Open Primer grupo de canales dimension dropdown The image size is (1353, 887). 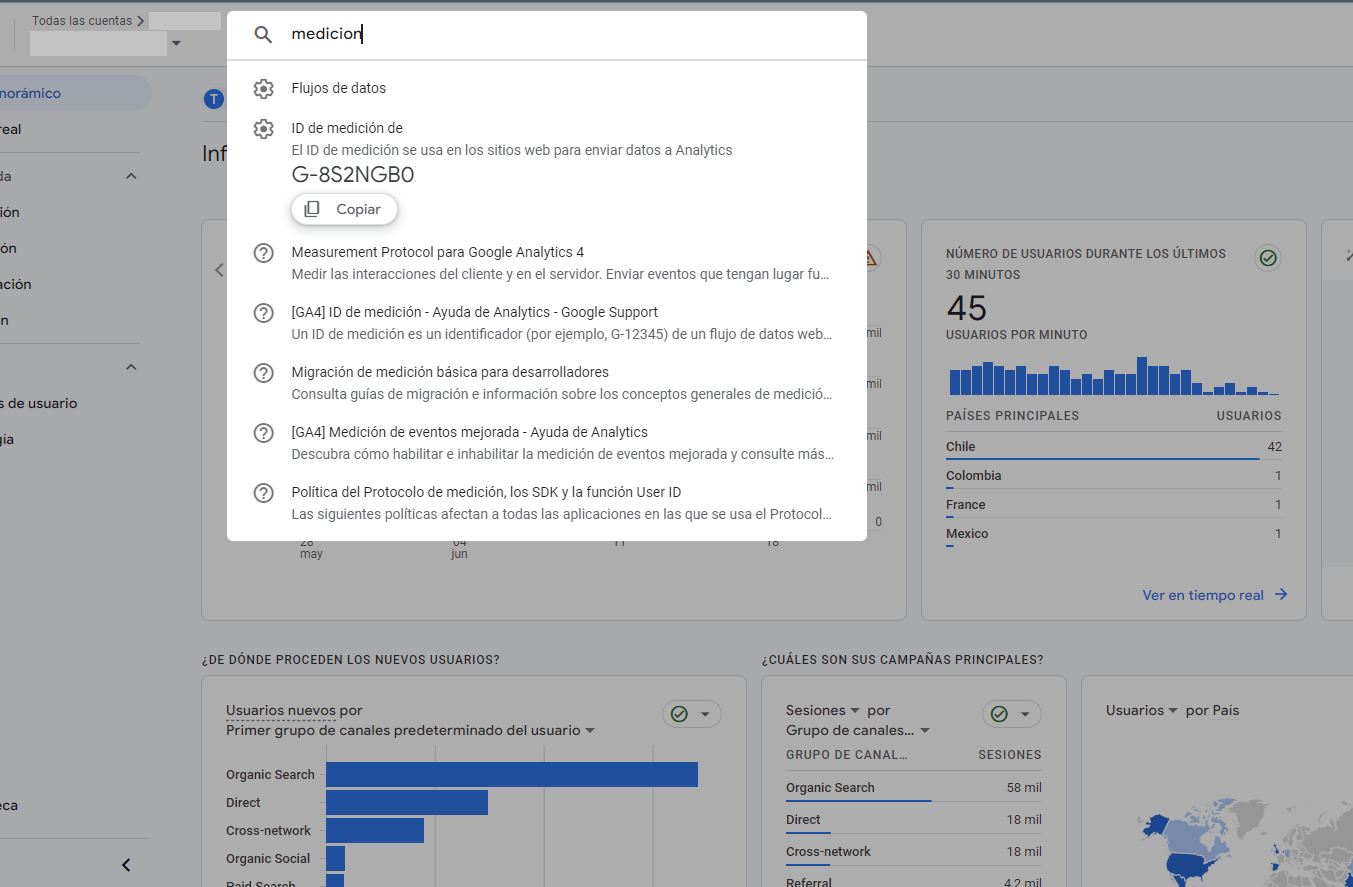[590, 731]
